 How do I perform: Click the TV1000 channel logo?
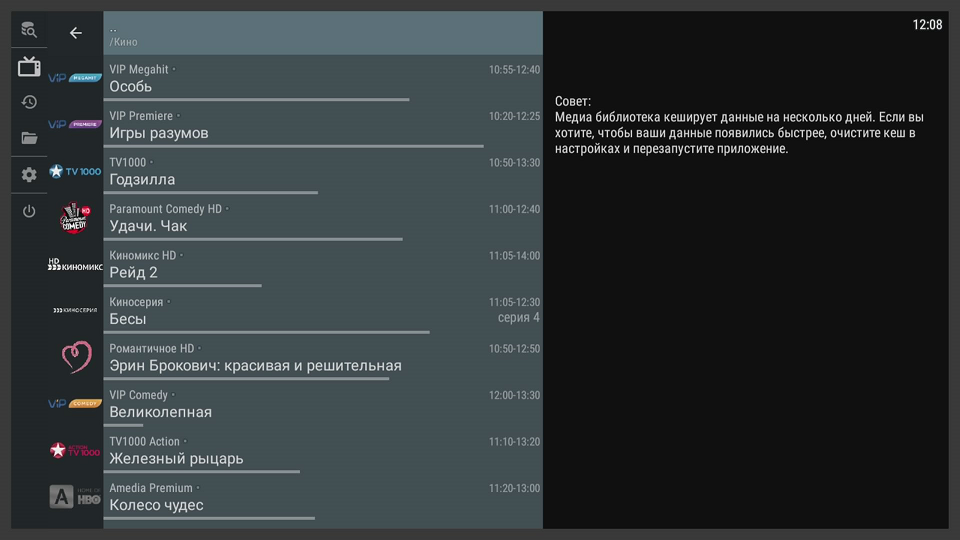[x=75, y=171]
